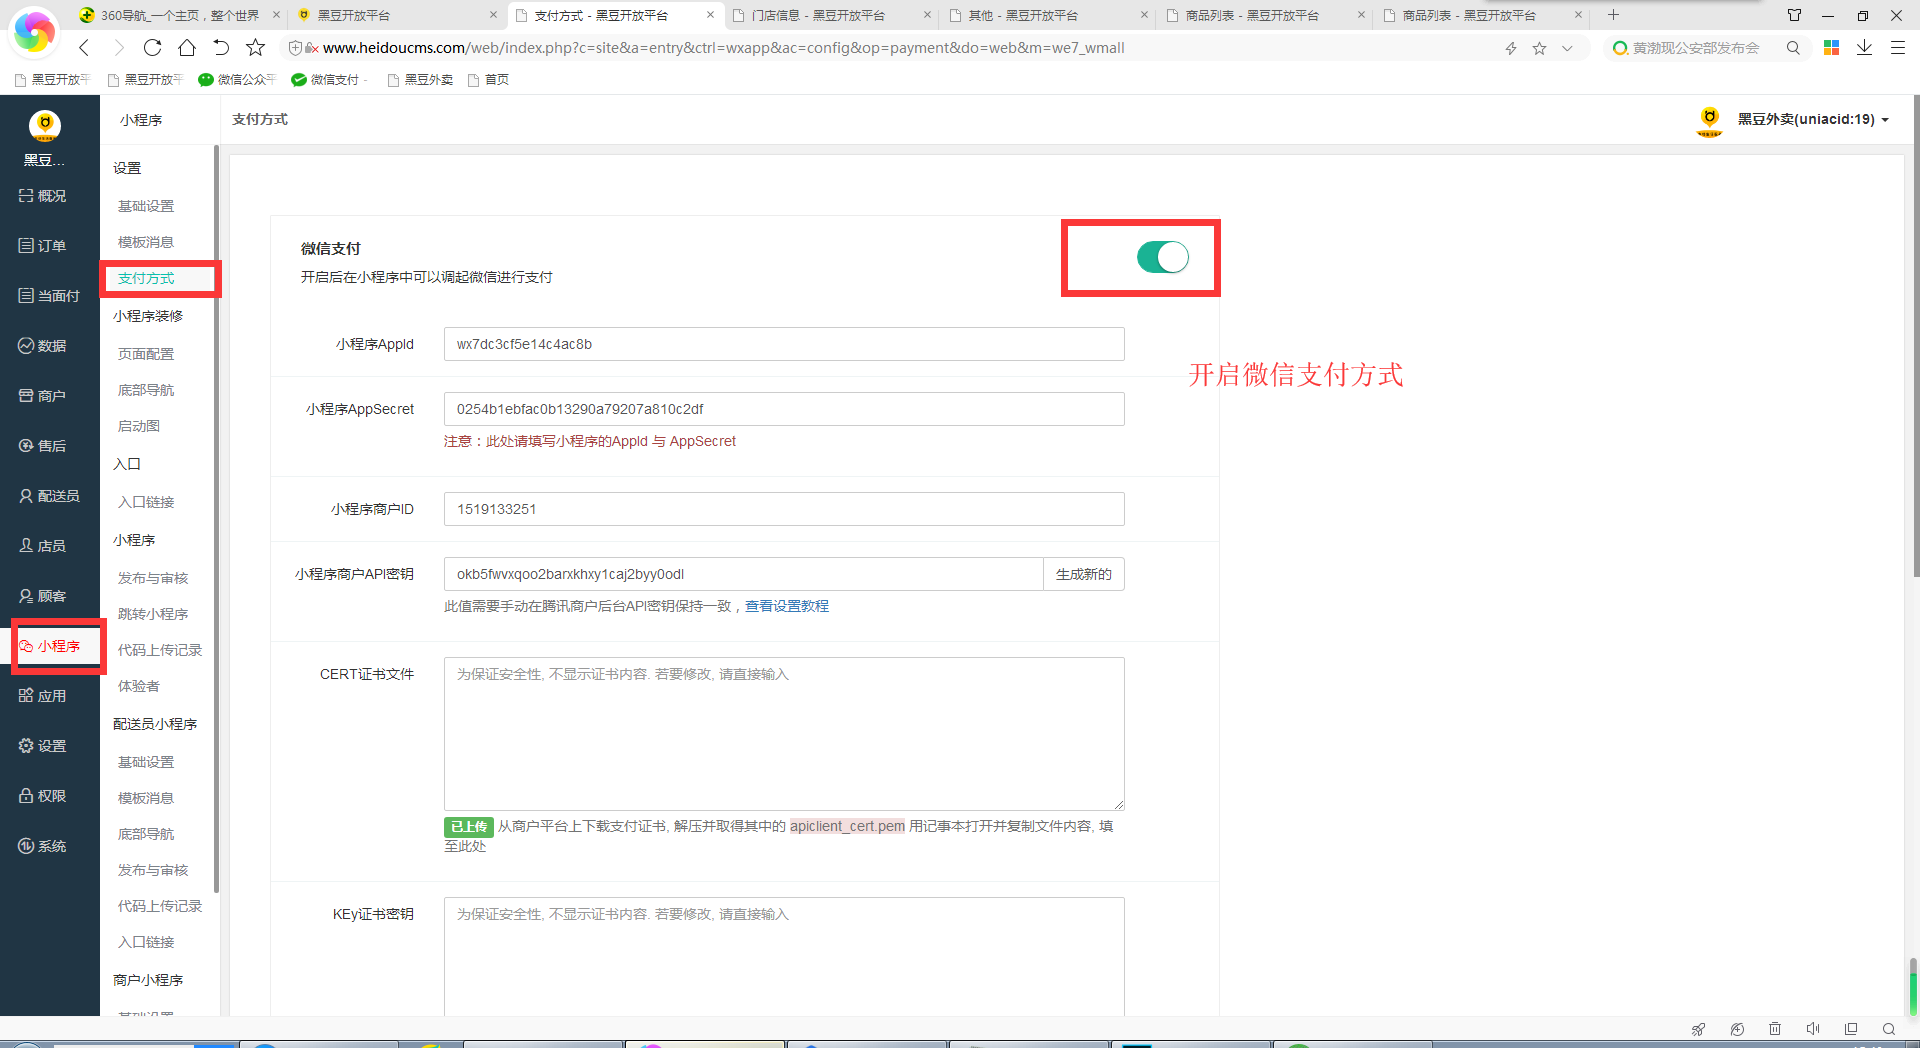Open the browser downloads icon
The height and width of the screenshot is (1048, 1920).
1864,47
